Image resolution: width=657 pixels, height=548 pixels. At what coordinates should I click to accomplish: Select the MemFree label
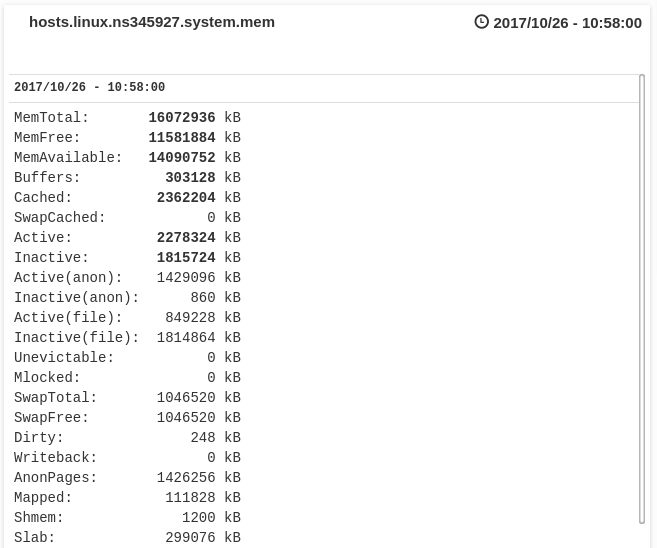pos(47,138)
